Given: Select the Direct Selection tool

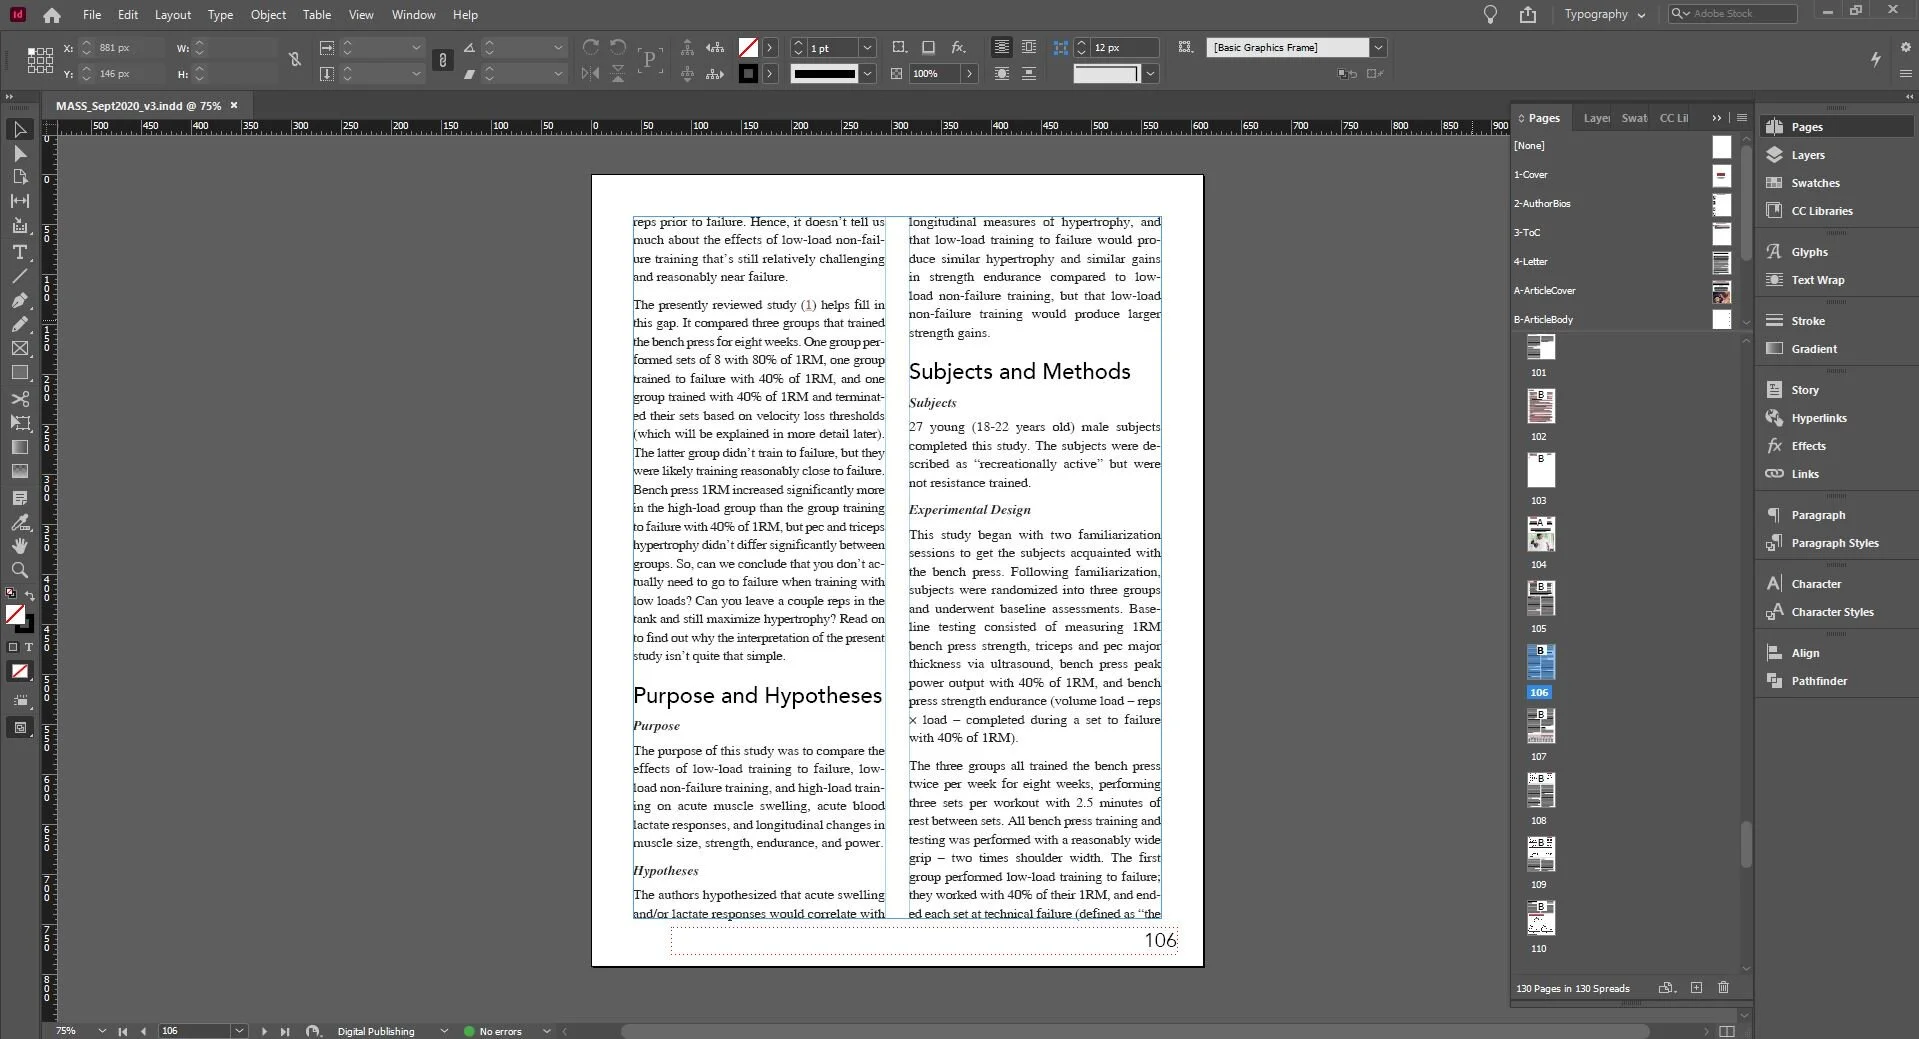Looking at the screenshot, I should point(19,153).
